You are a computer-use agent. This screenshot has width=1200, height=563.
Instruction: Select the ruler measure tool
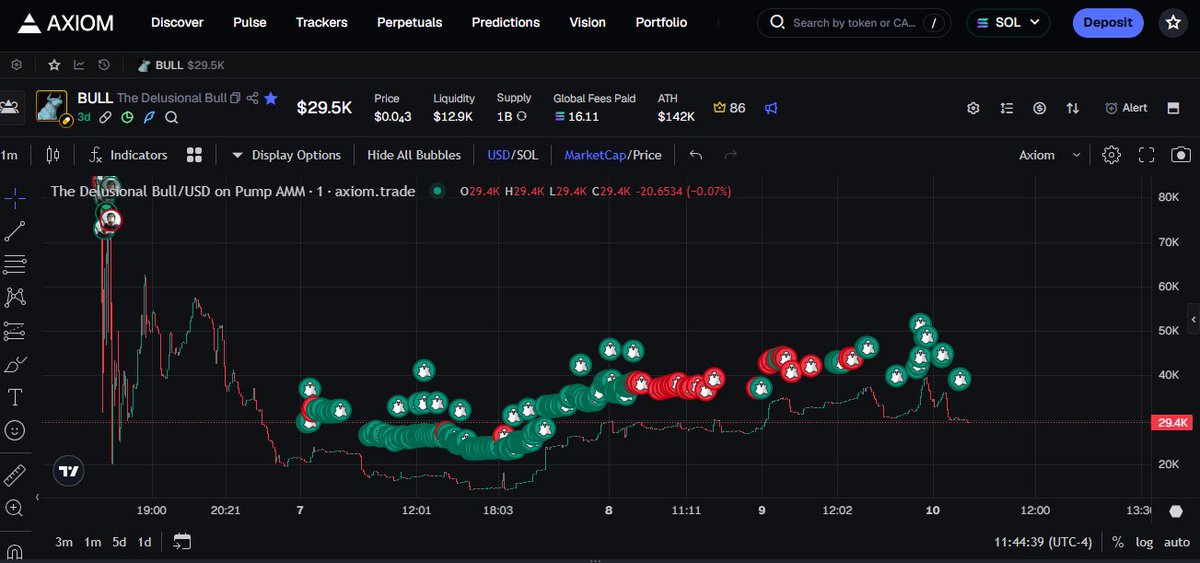[x=15, y=474]
